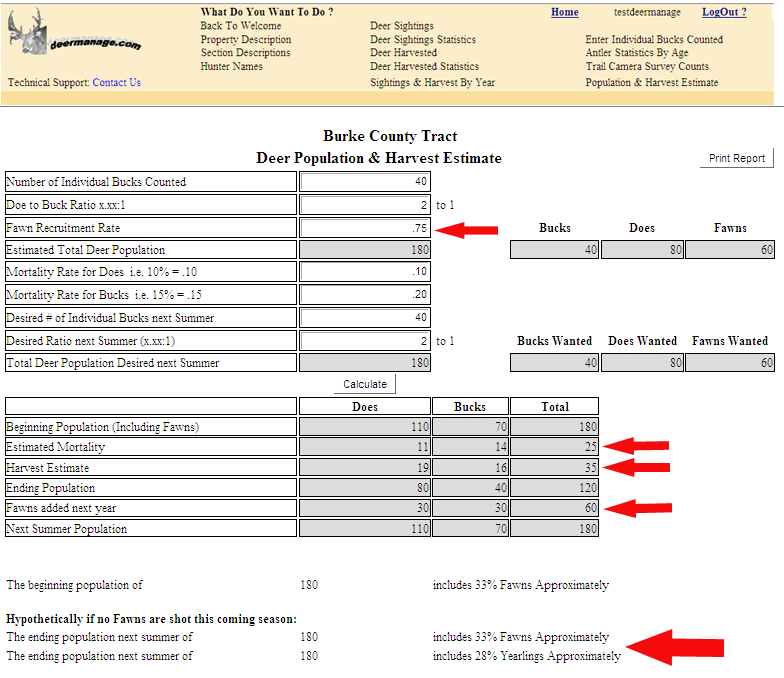Focus the Fawn Recruitment Rate field
Screen dimensions: 784x678
point(365,228)
